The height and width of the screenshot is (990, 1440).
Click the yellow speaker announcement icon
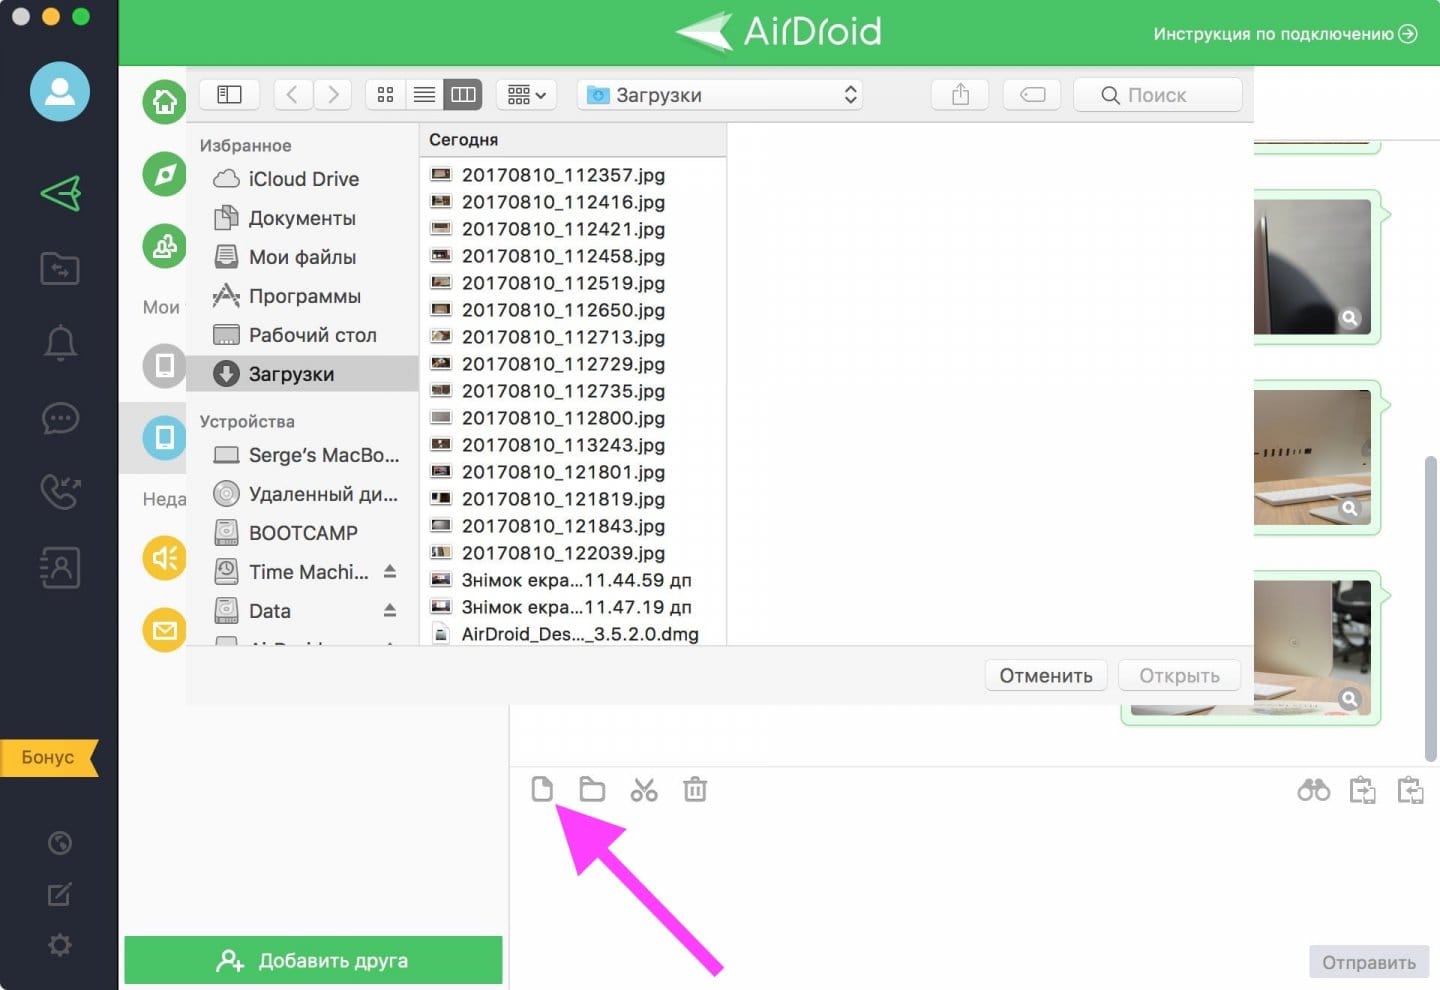tap(165, 557)
